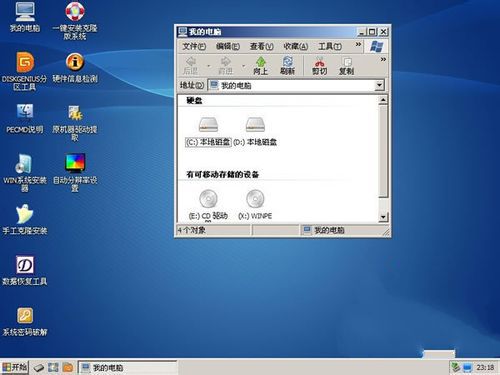Viewport: 500px width, 375px height.
Task: Click the 刷新 refresh toolbar button
Action: coord(287,66)
